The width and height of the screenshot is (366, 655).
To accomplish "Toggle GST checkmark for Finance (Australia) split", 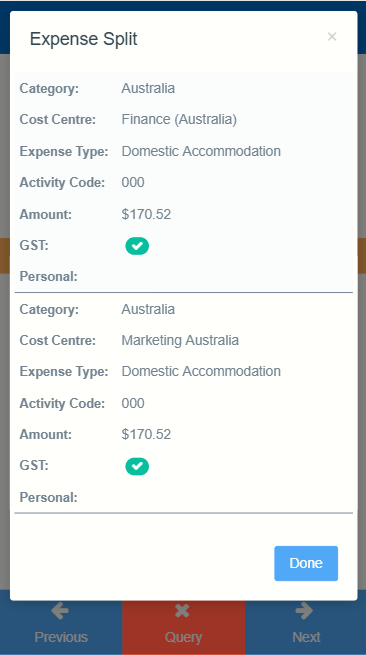I will [x=137, y=246].
